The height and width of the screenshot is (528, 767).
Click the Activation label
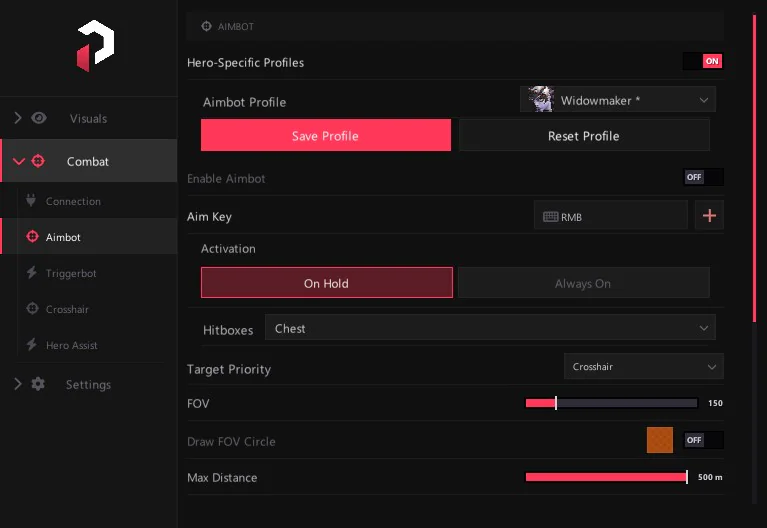click(x=228, y=249)
